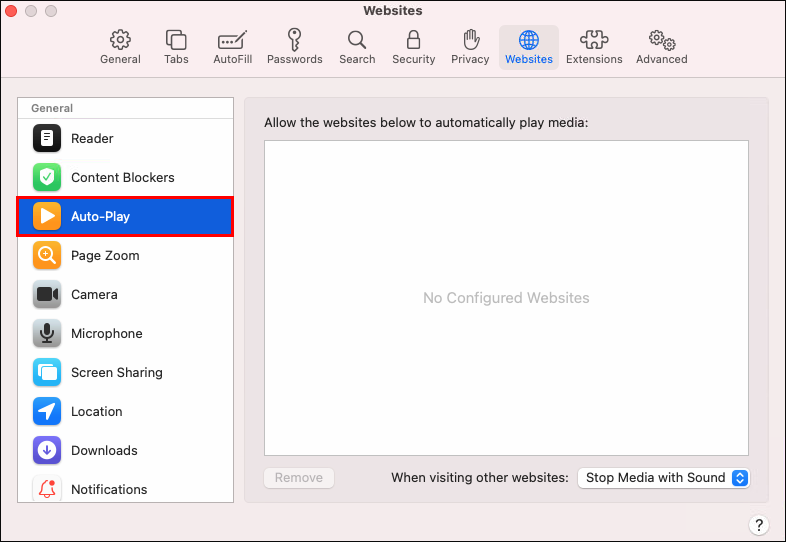Select Downloads in the sidebar
786x542 pixels.
[x=125, y=451]
